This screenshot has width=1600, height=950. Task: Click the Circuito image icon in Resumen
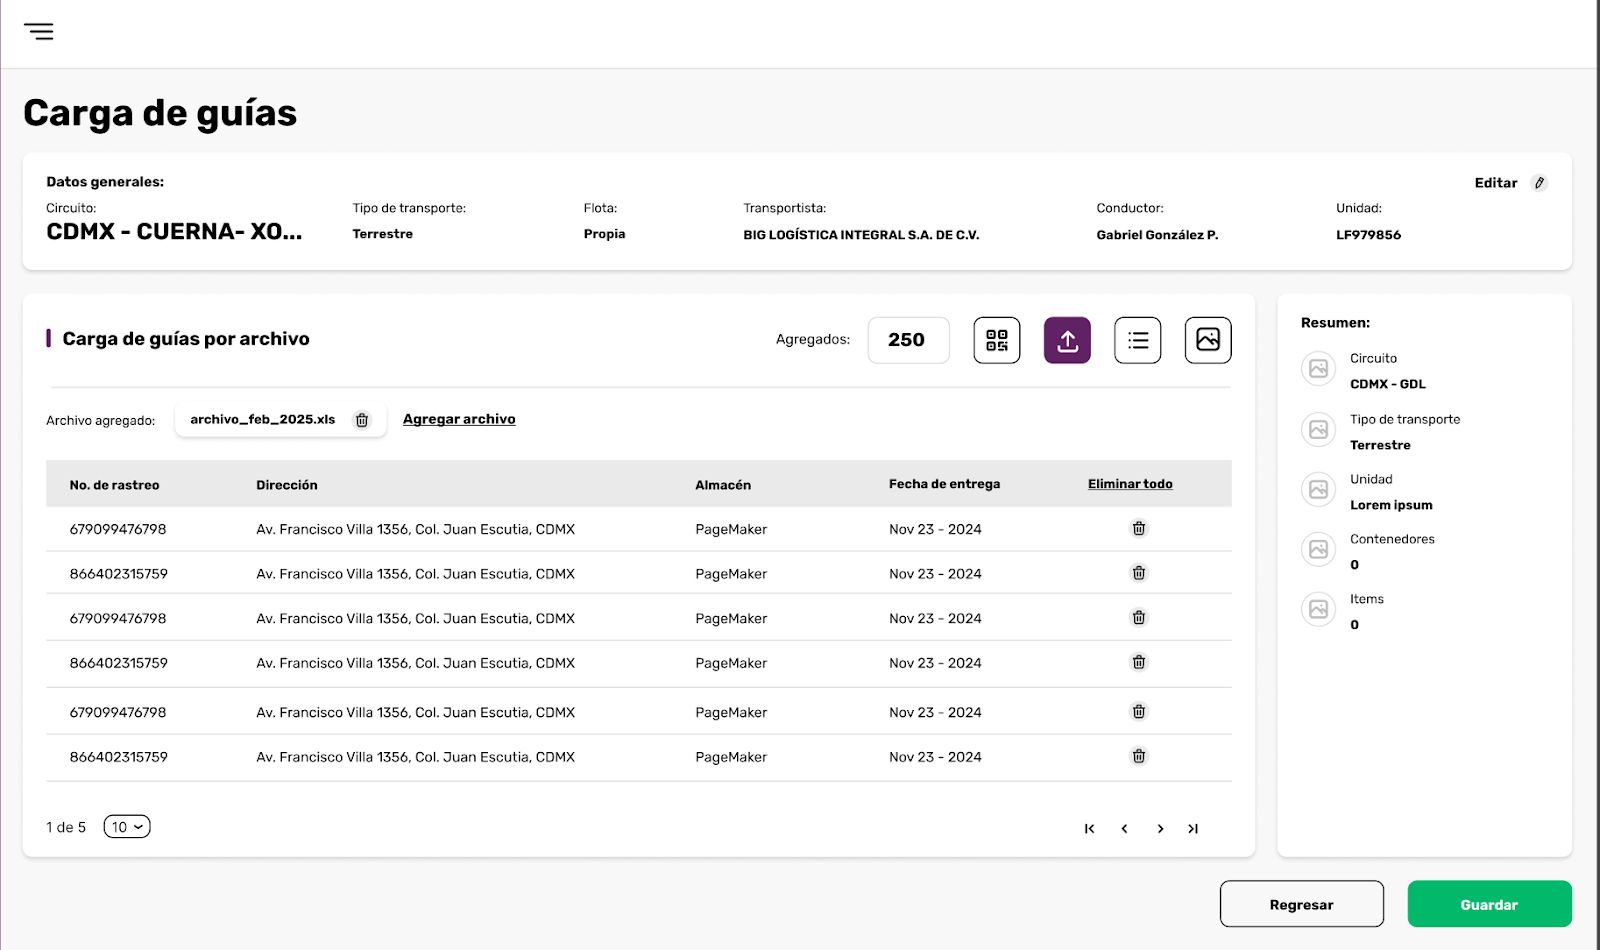1319,369
